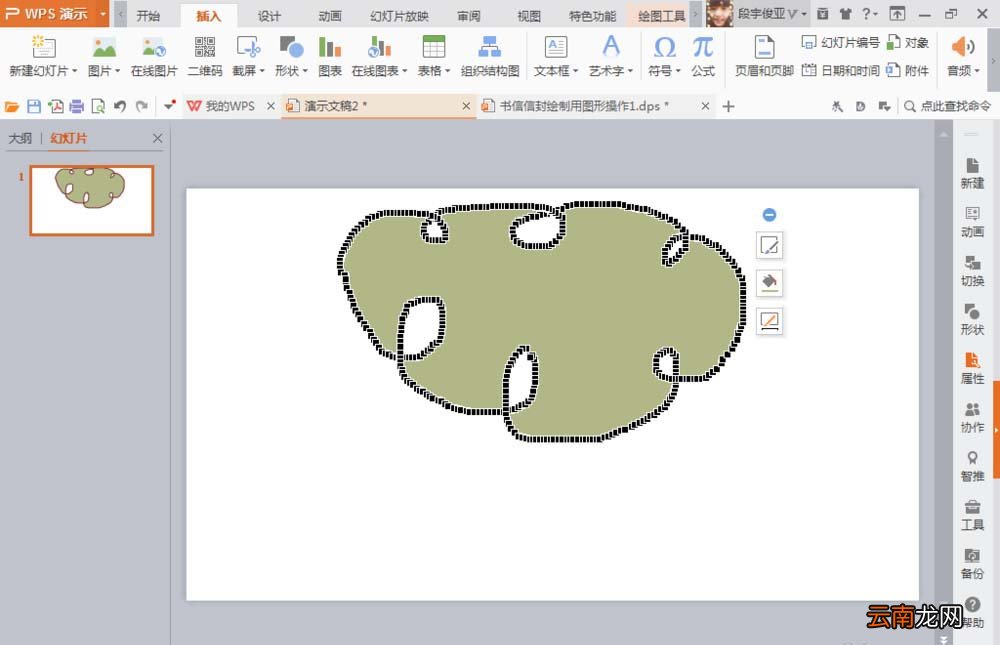Open the 属性 properties side panel
Viewport: 1000px width, 645px height.
coord(972,368)
